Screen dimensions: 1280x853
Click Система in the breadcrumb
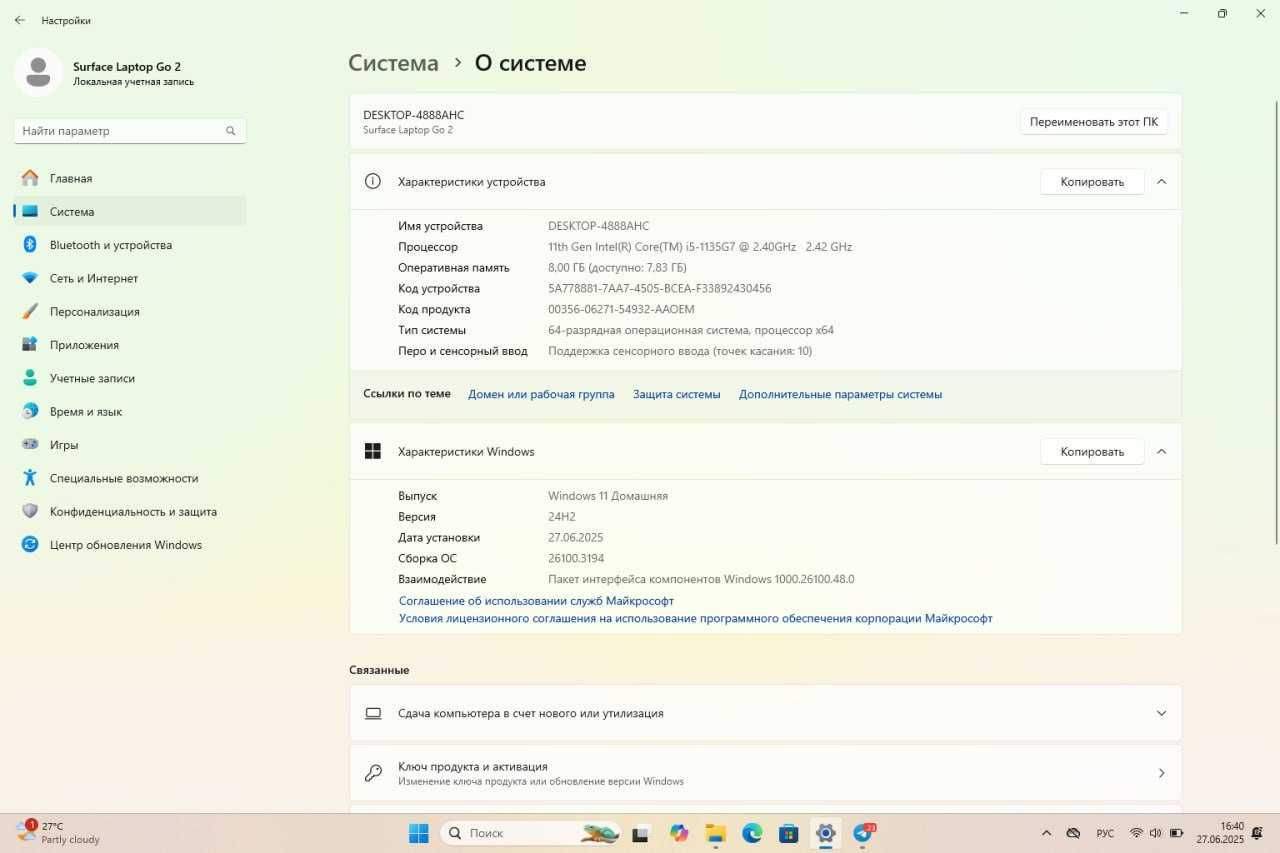tap(393, 63)
